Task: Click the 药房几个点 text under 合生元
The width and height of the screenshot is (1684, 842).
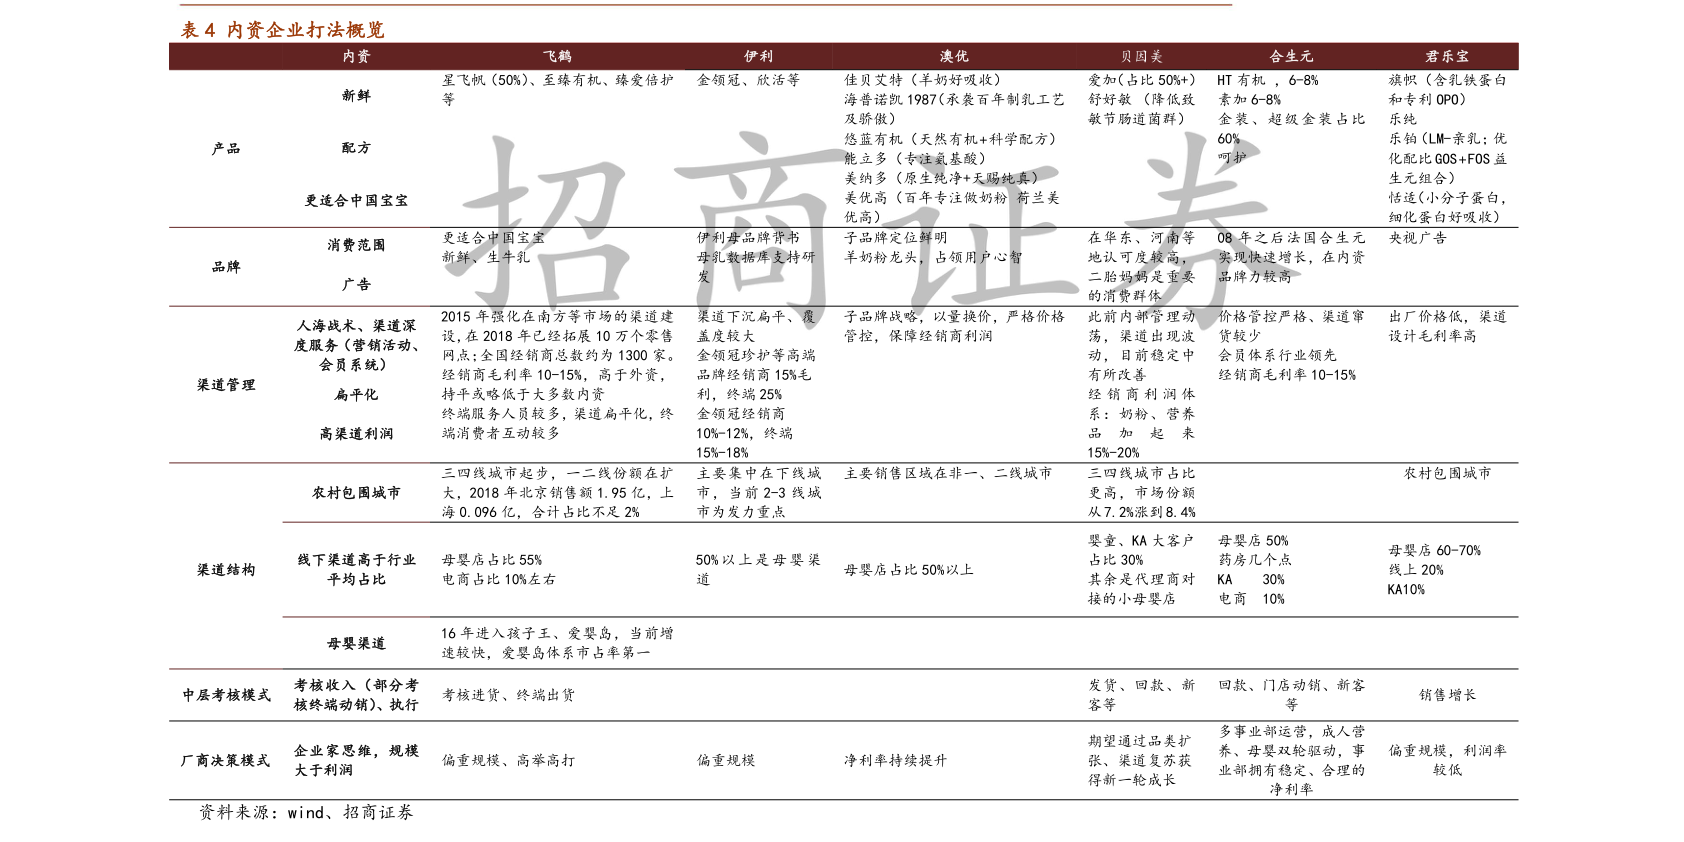Action: [x=1254, y=560]
